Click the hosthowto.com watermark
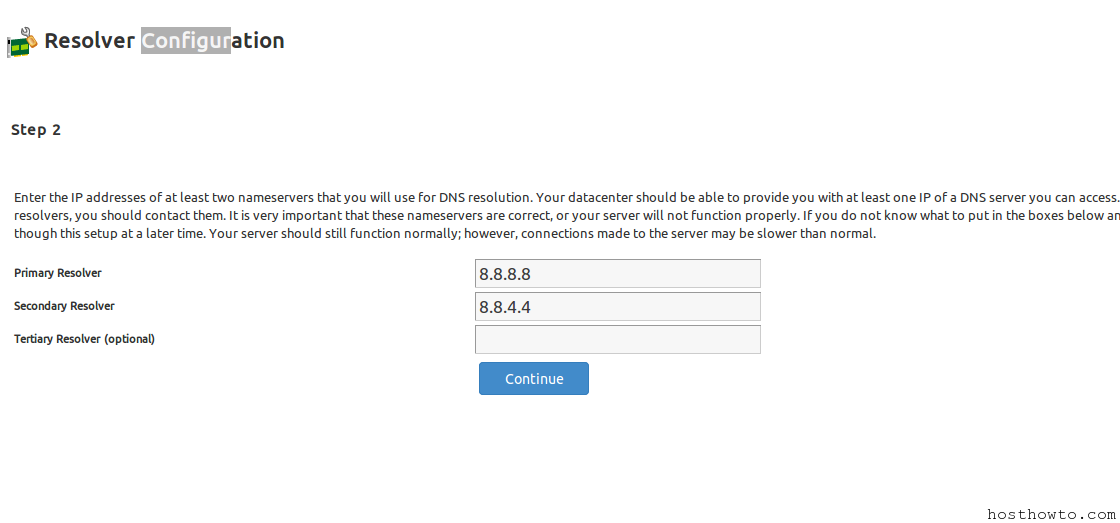This screenshot has height=523, width=1120. (1051, 514)
